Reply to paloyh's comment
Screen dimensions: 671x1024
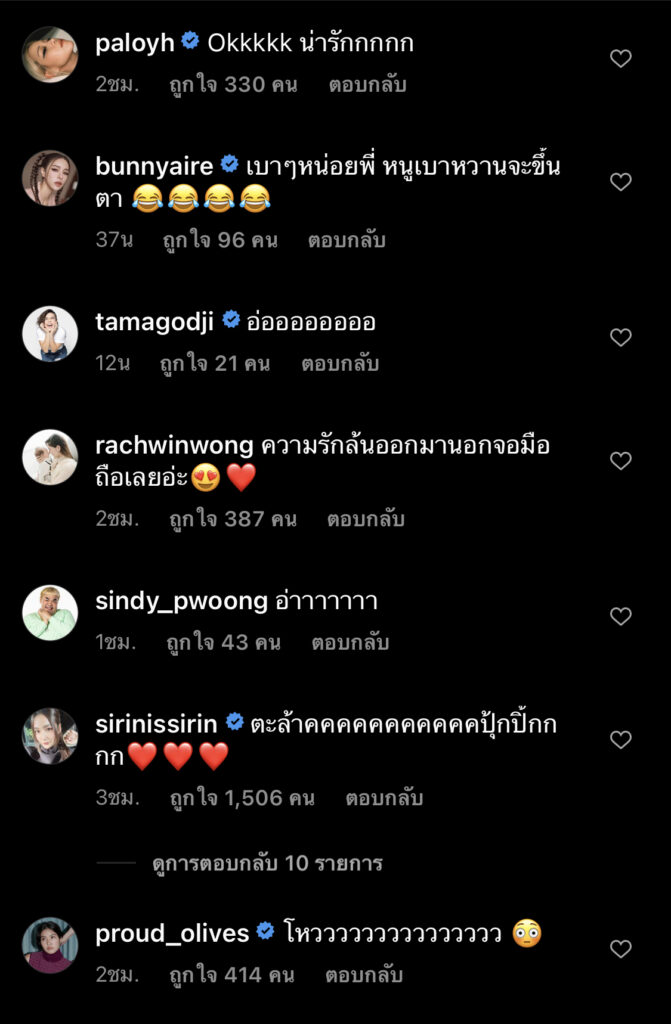(367, 85)
